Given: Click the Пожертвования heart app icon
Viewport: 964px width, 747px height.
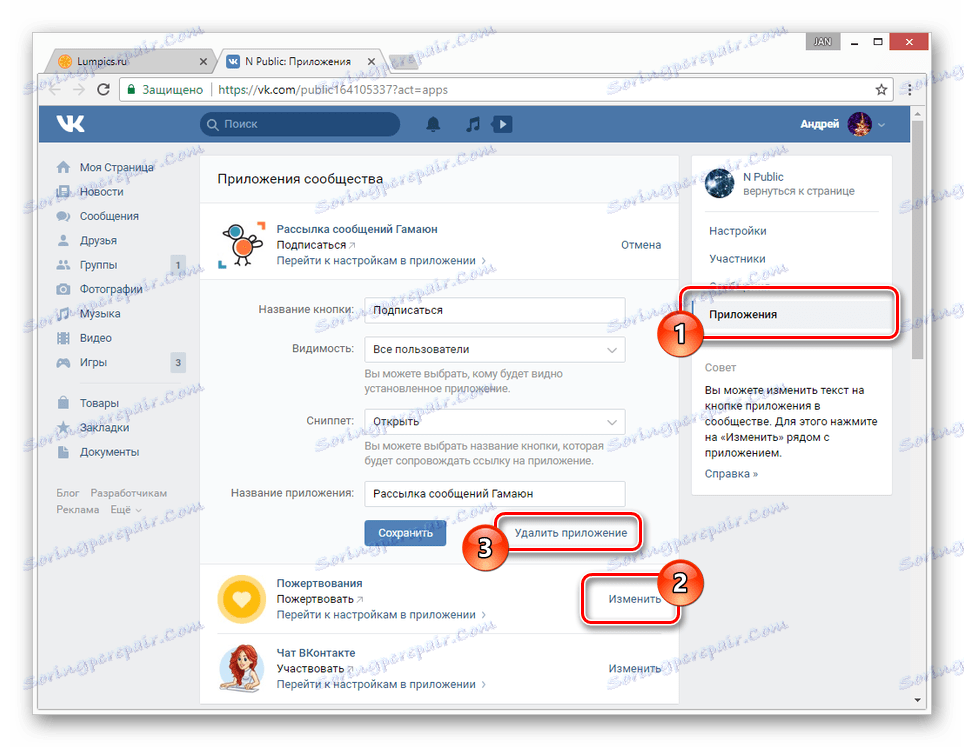Looking at the screenshot, I should point(242,599).
